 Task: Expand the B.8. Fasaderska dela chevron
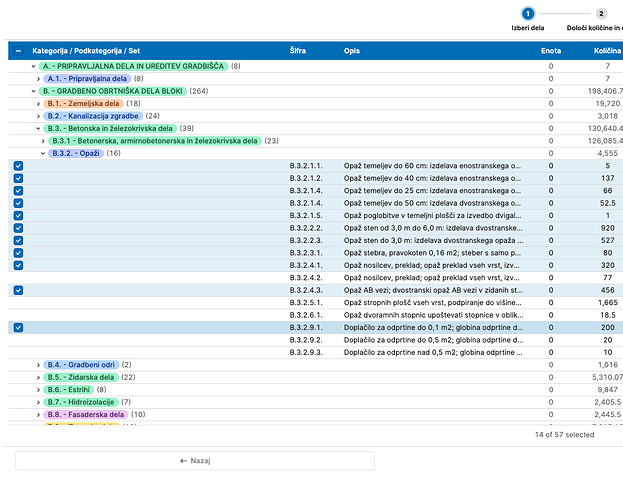coord(39,415)
